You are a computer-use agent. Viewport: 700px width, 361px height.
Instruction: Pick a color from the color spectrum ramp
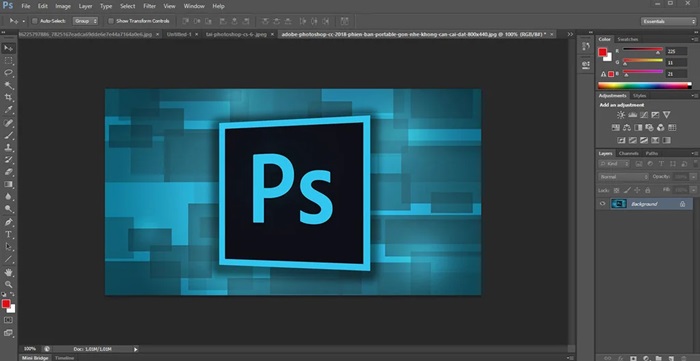(645, 85)
